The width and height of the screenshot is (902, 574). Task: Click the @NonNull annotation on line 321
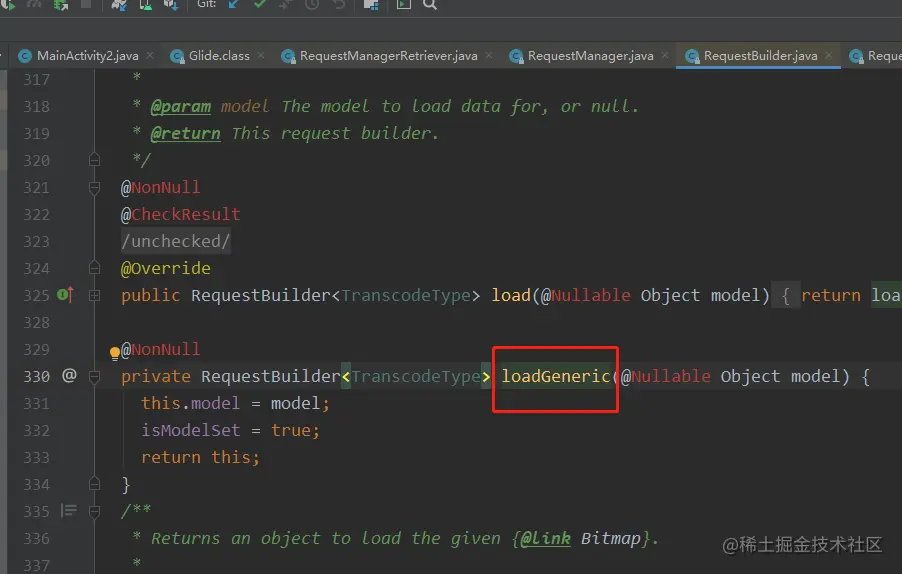[160, 187]
